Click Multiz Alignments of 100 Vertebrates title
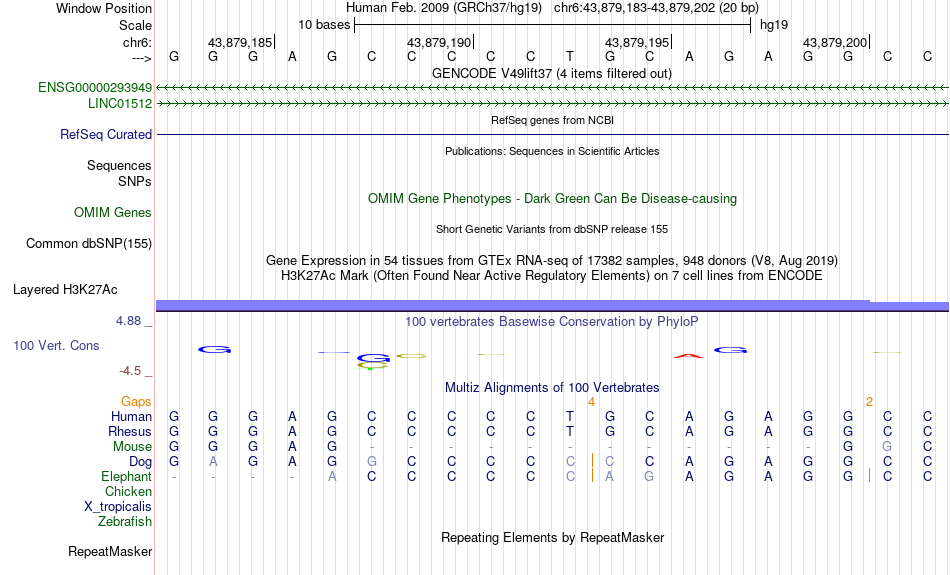The width and height of the screenshot is (950, 575). tap(552, 387)
